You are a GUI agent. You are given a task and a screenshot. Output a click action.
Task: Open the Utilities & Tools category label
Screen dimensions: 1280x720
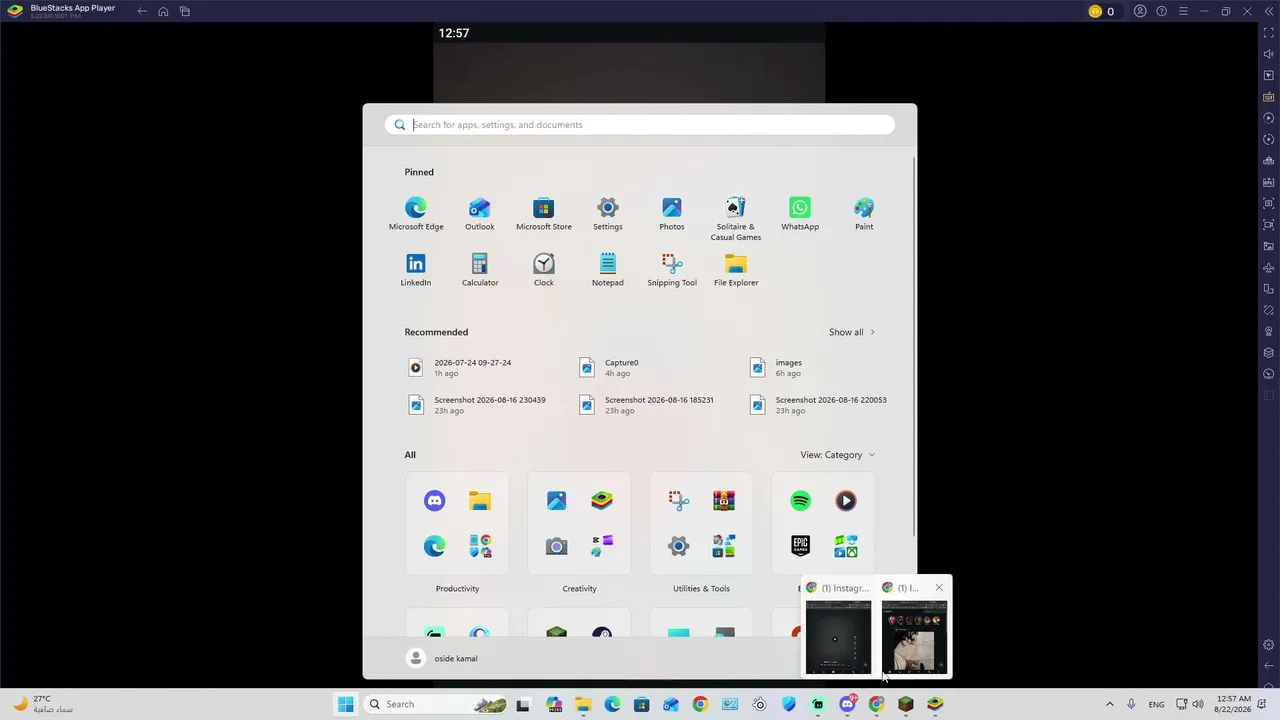(x=701, y=589)
